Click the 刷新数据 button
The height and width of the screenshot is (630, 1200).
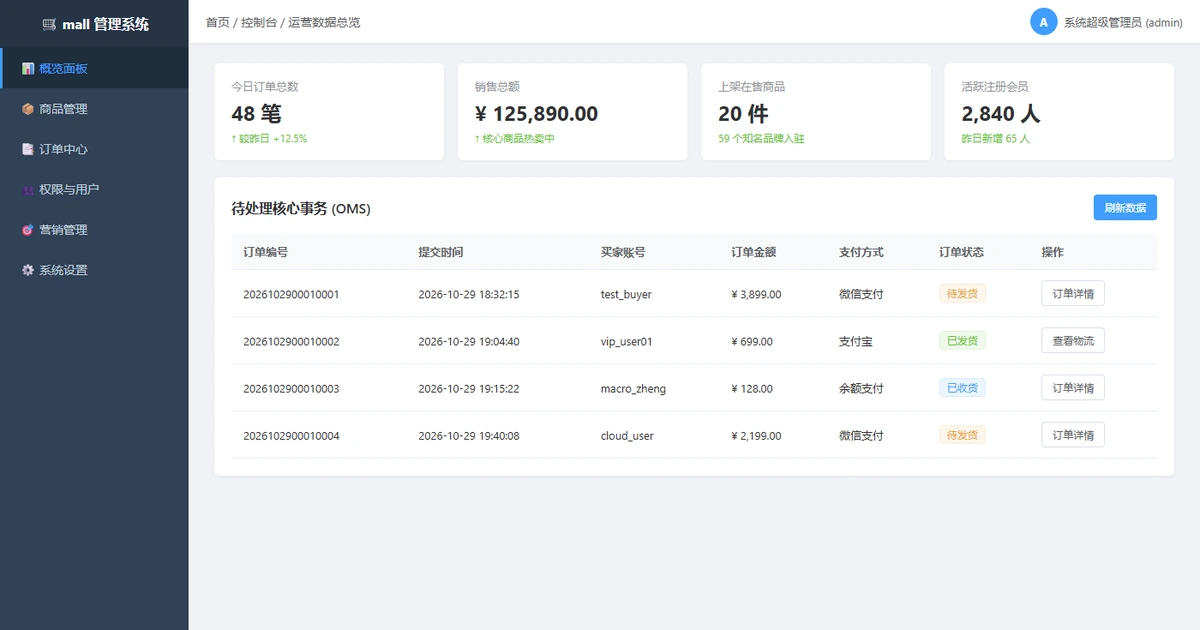pos(1125,208)
